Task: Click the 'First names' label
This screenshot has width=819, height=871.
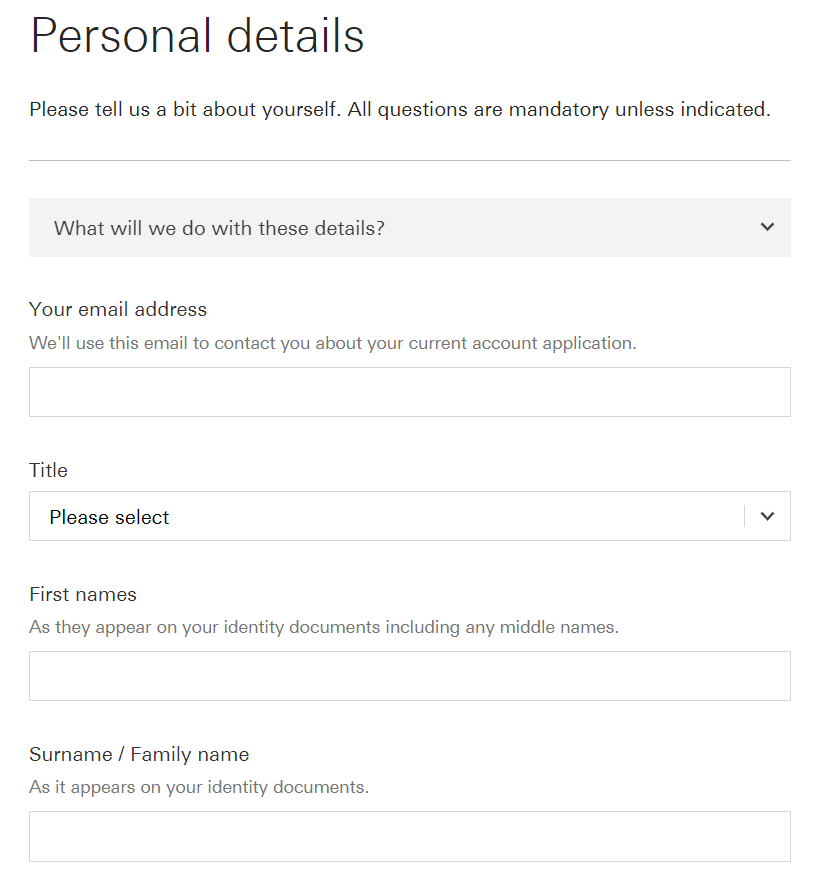Action: coord(83,594)
